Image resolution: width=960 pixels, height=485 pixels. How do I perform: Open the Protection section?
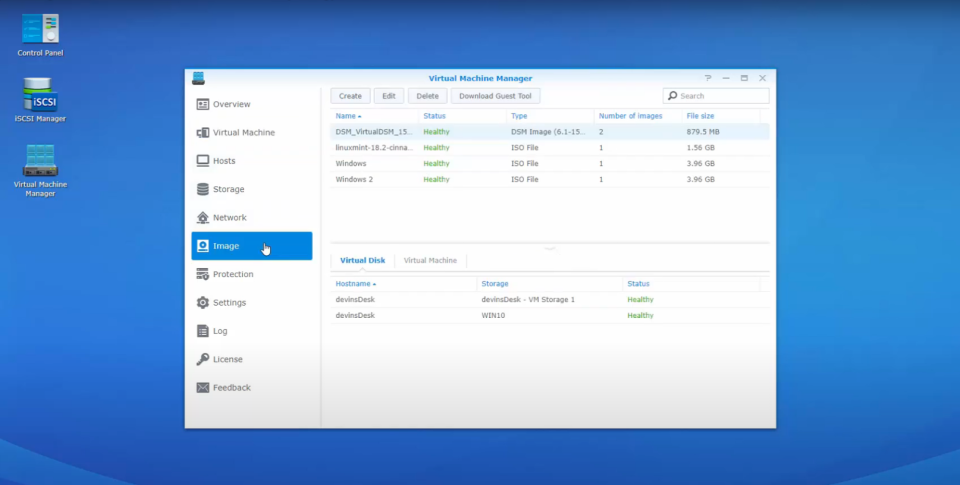point(252,274)
